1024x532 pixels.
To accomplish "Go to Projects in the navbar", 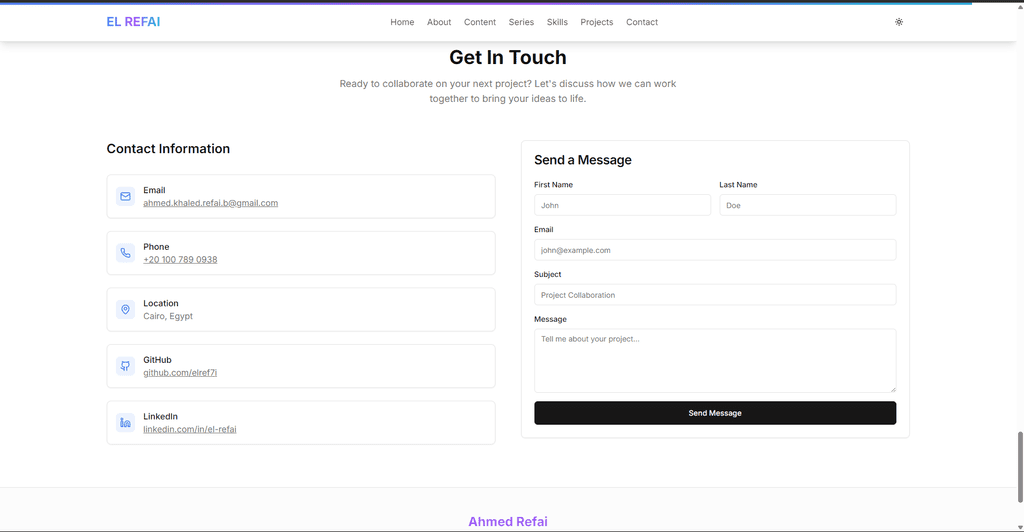I will click(x=597, y=22).
